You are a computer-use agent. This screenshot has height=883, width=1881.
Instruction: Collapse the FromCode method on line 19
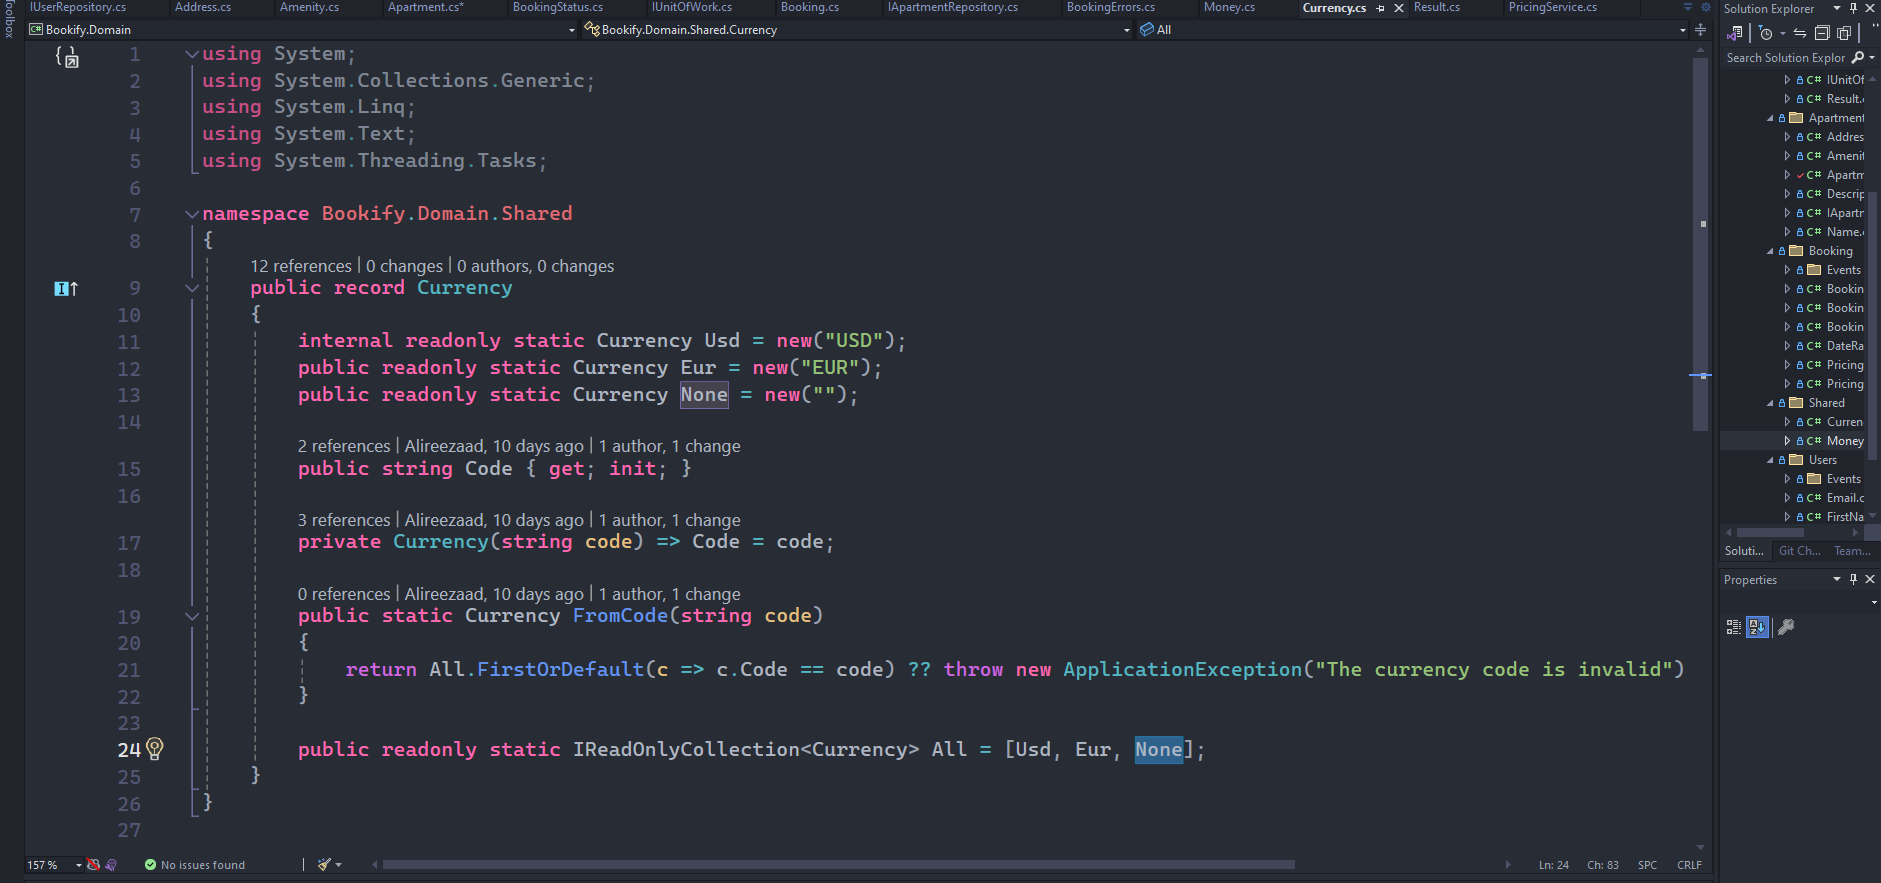click(x=192, y=616)
